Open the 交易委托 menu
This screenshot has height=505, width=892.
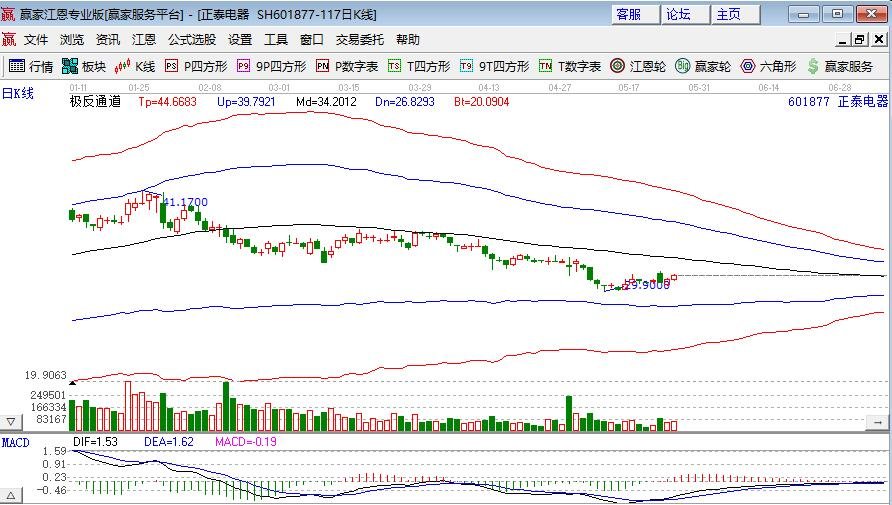pos(360,40)
